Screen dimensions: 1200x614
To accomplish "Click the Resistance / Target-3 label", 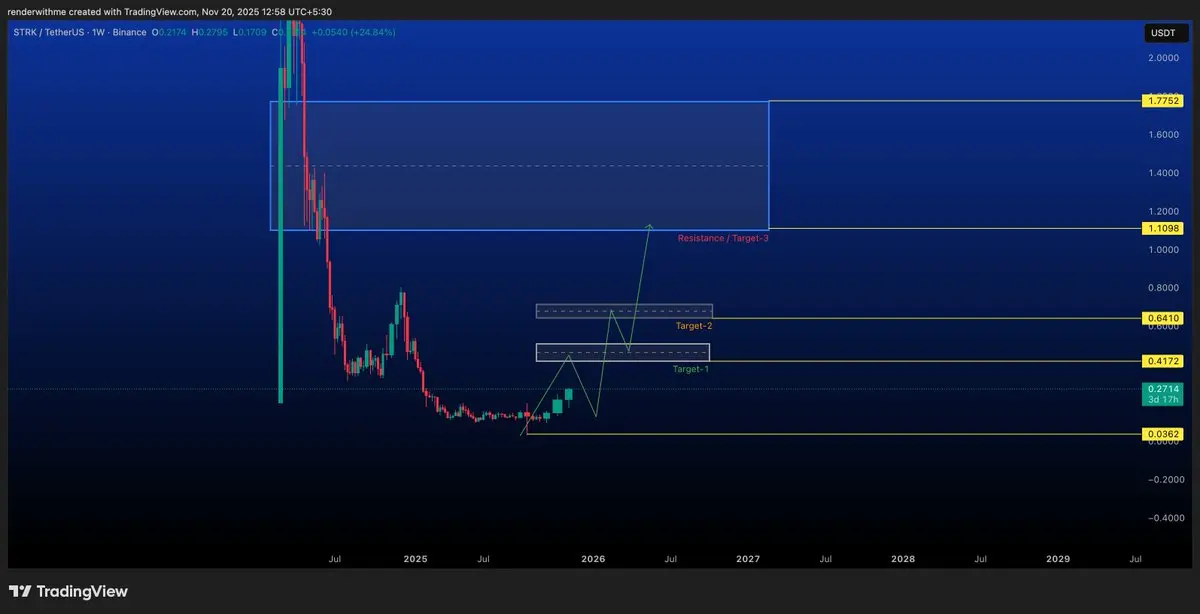I will coord(723,238).
